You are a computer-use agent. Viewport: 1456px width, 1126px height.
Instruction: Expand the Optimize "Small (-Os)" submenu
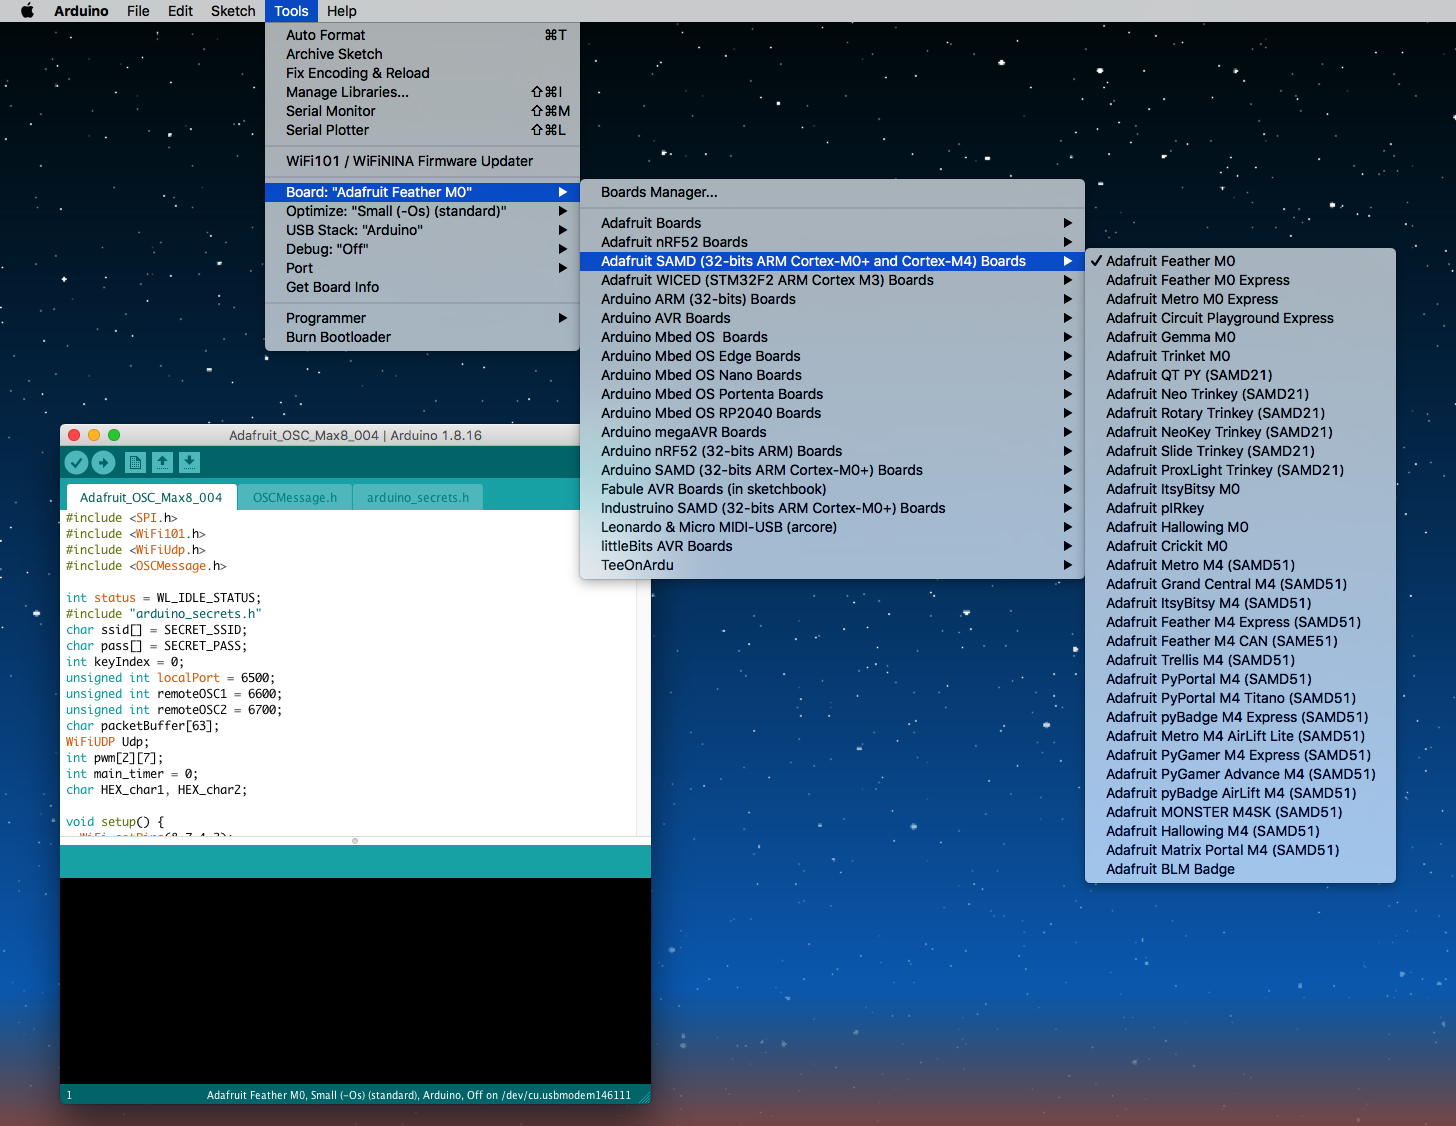396,211
